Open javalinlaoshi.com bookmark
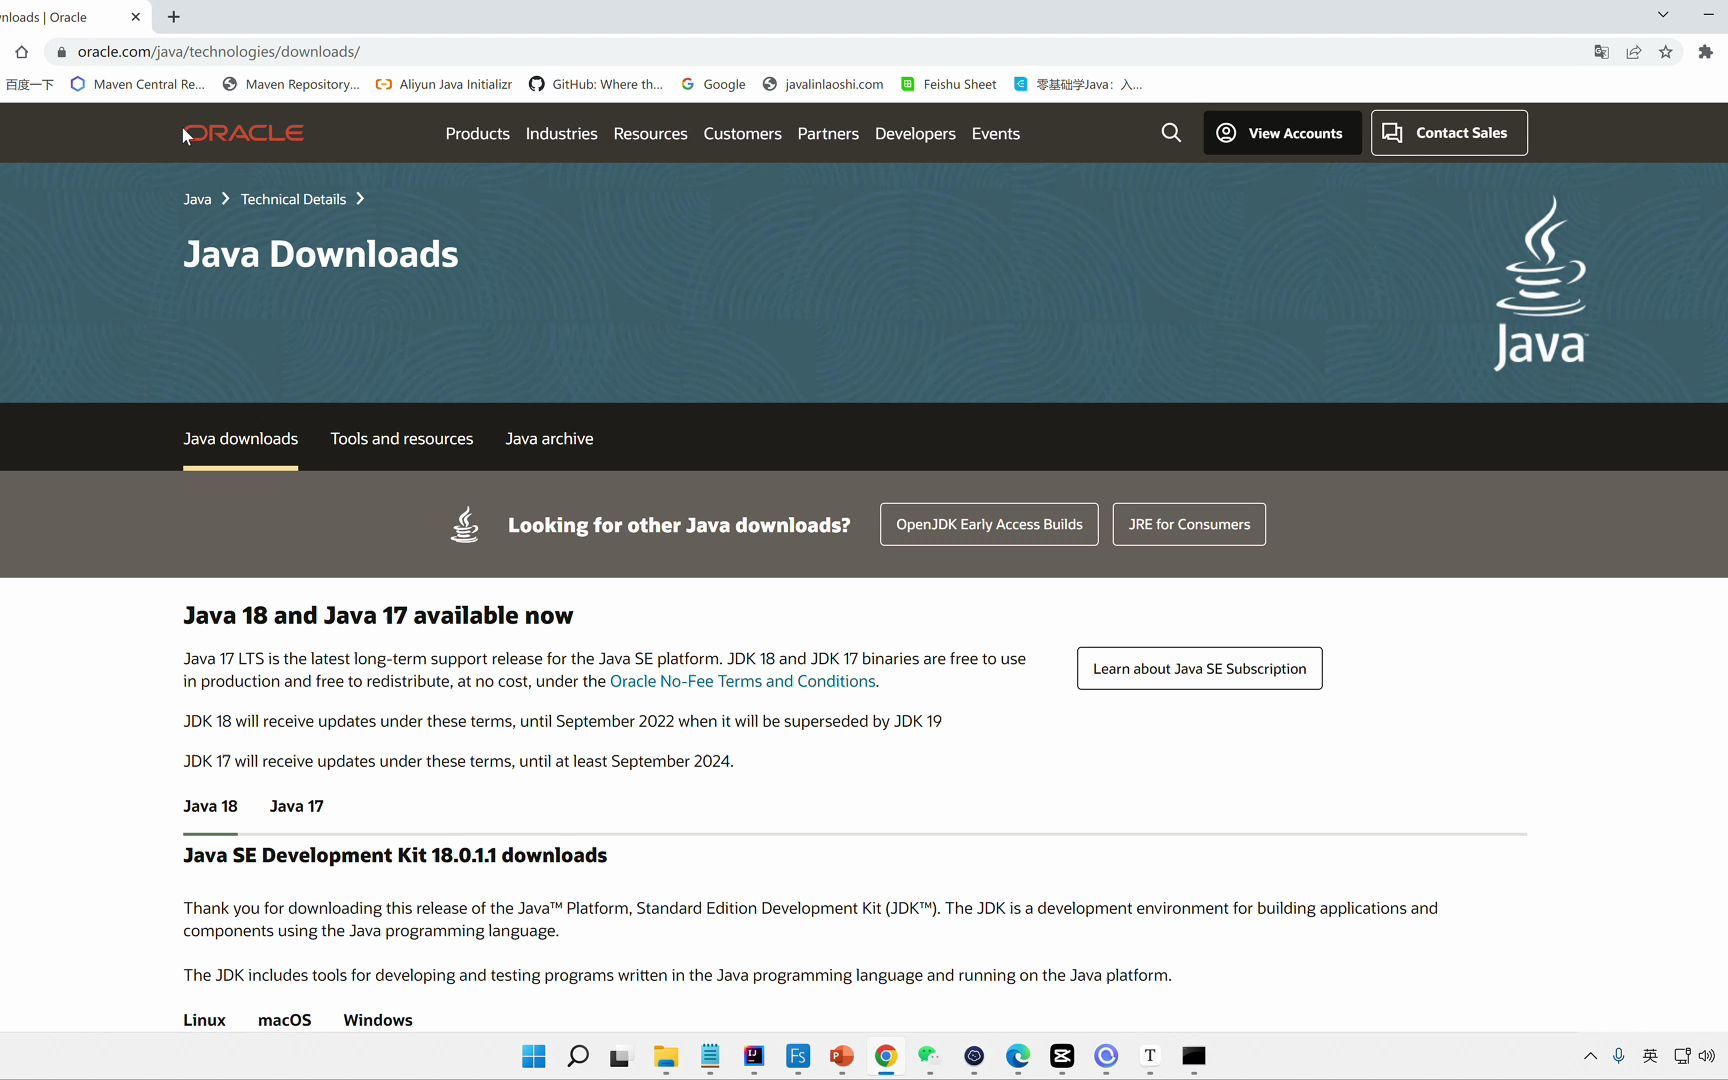Image resolution: width=1728 pixels, height=1080 pixels. click(x=823, y=84)
